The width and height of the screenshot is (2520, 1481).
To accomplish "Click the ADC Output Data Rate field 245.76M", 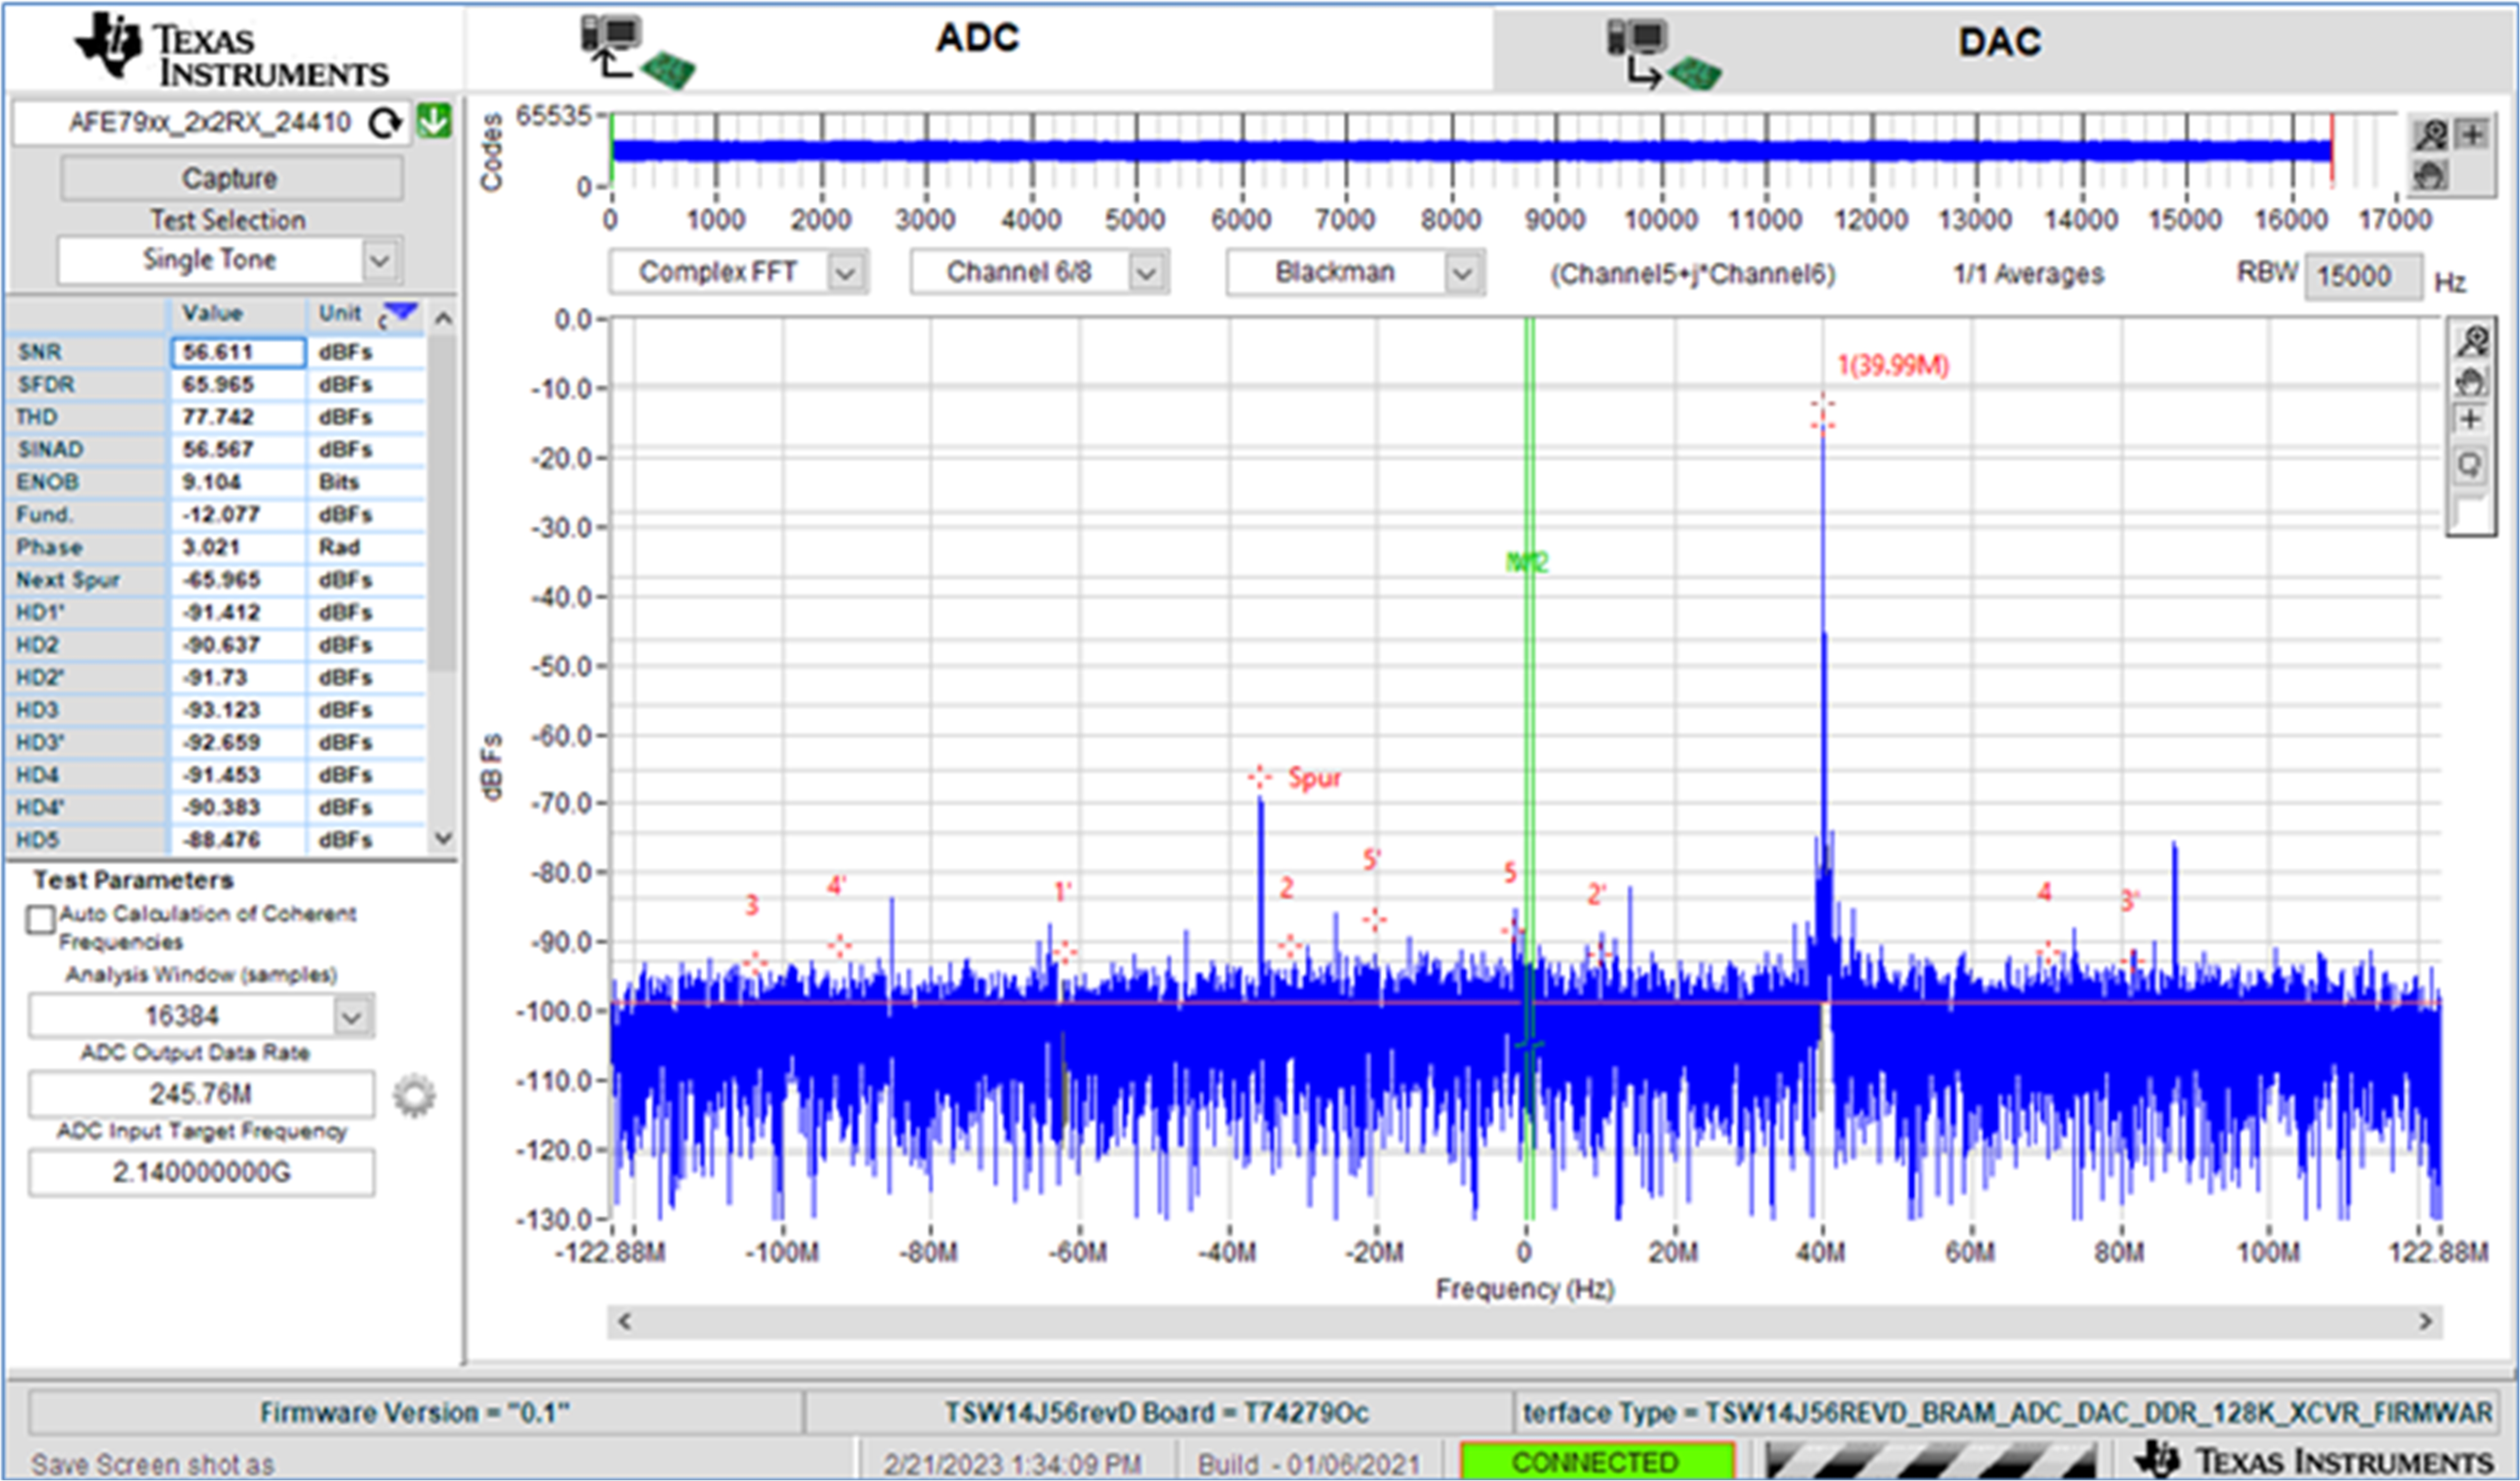I will (201, 1094).
